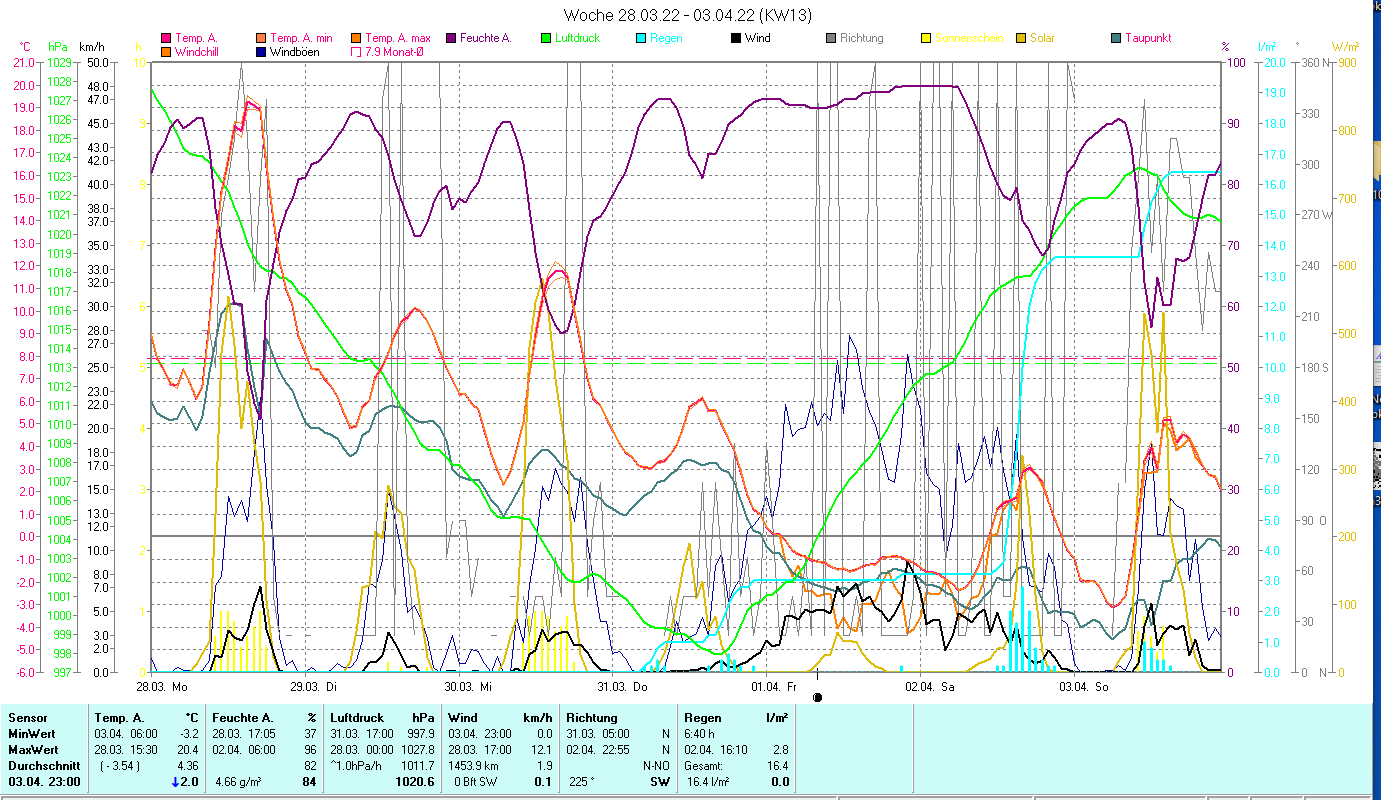1381x800 pixels.
Task: Click the orange Windchill legend swatch
Action: [166, 51]
